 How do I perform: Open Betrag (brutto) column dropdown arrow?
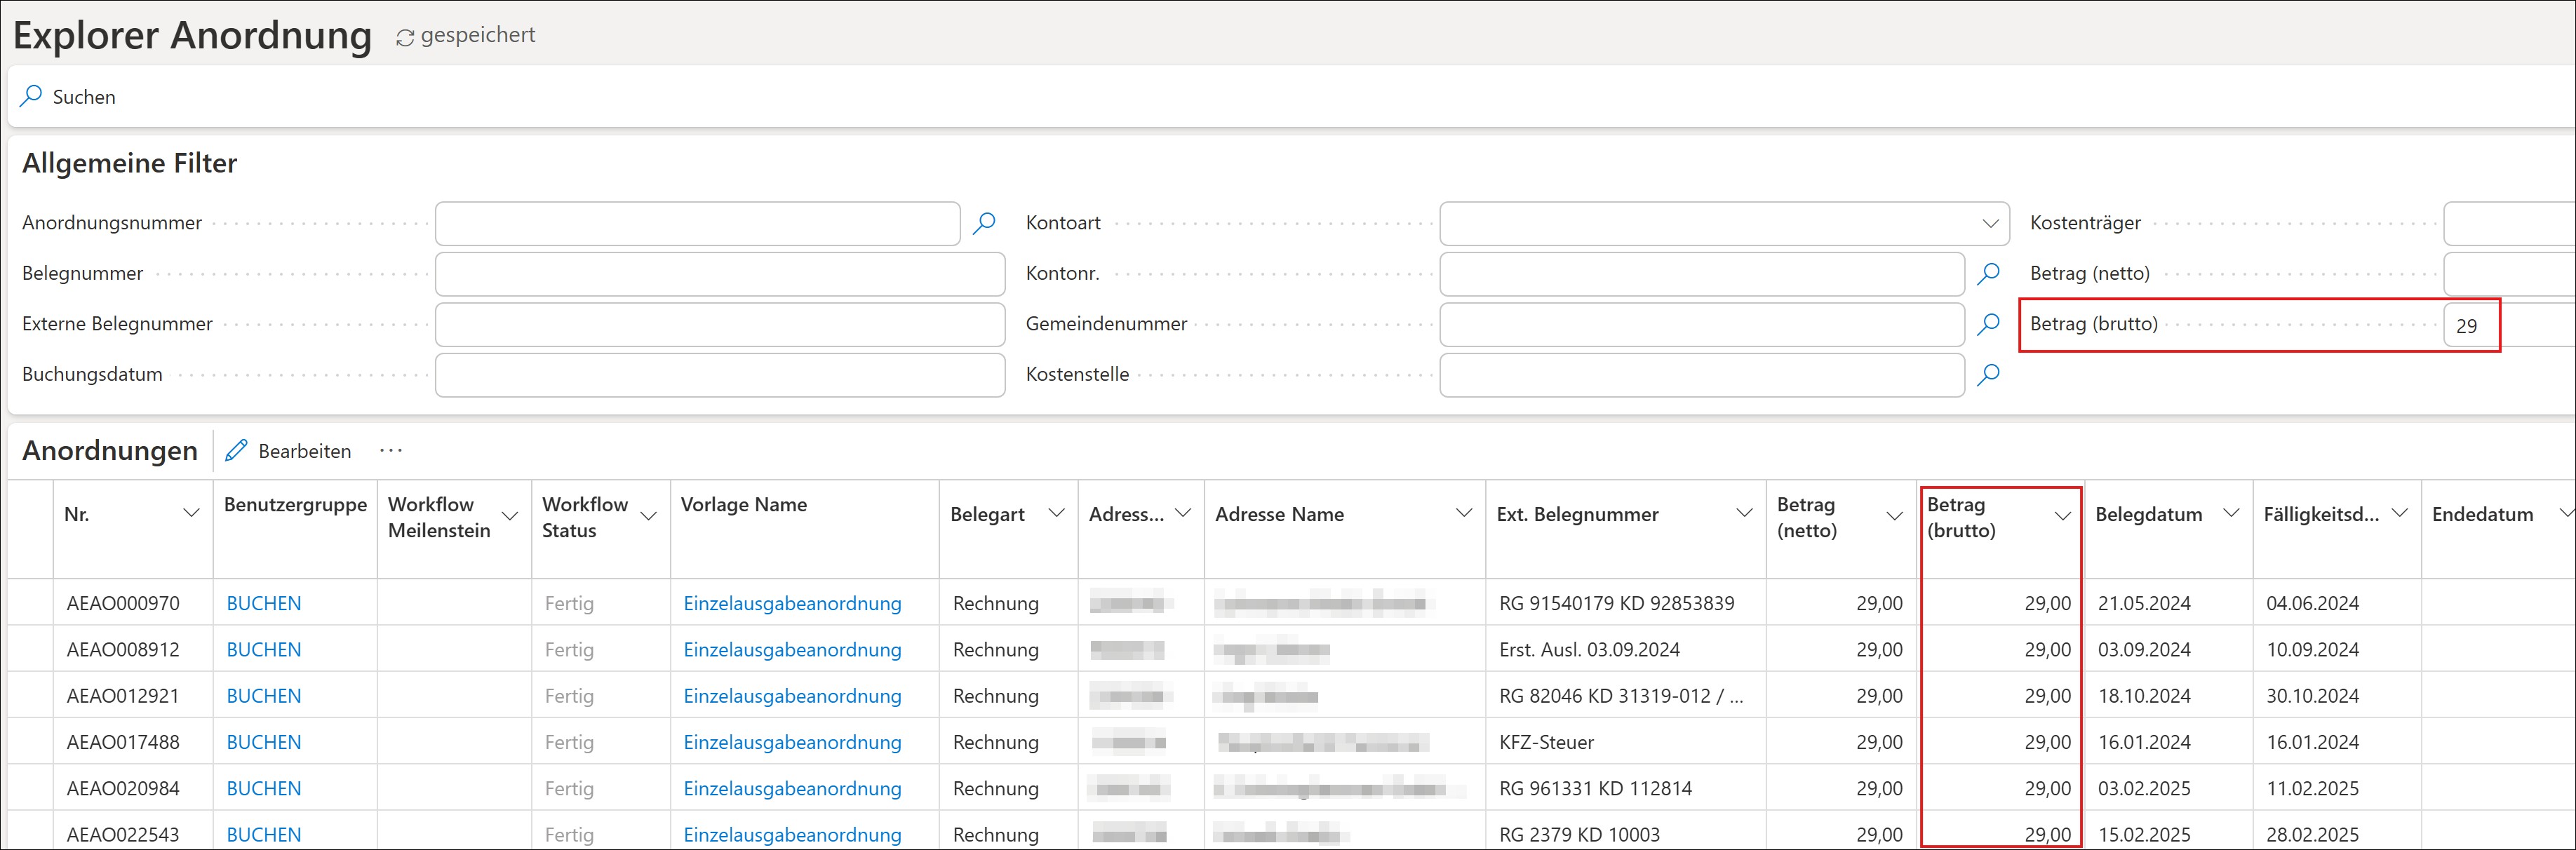click(x=2062, y=516)
